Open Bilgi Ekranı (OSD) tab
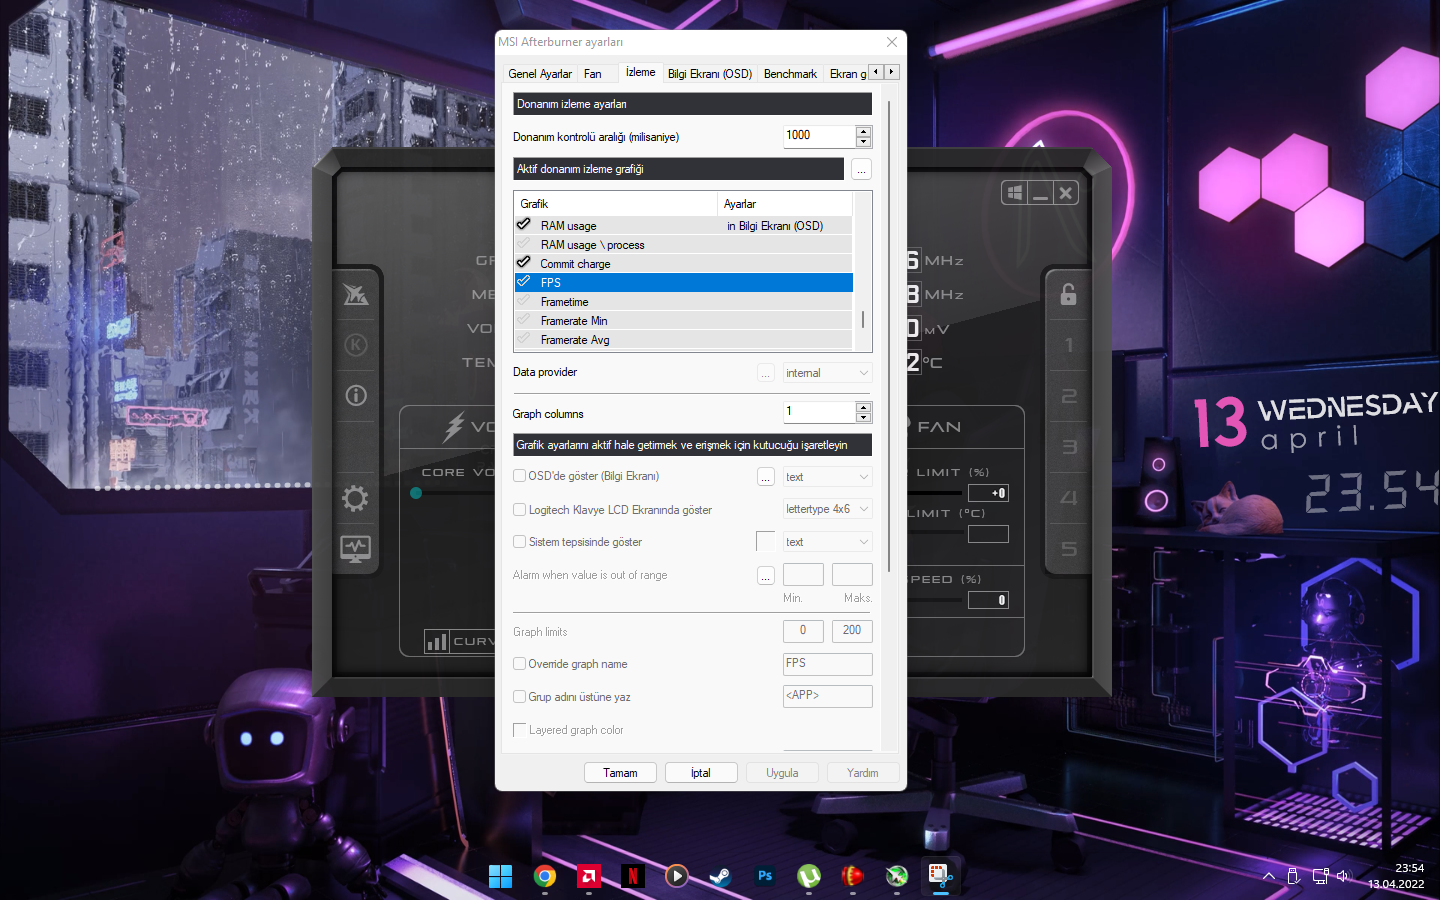 pyautogui.click(x=710, y=74)
